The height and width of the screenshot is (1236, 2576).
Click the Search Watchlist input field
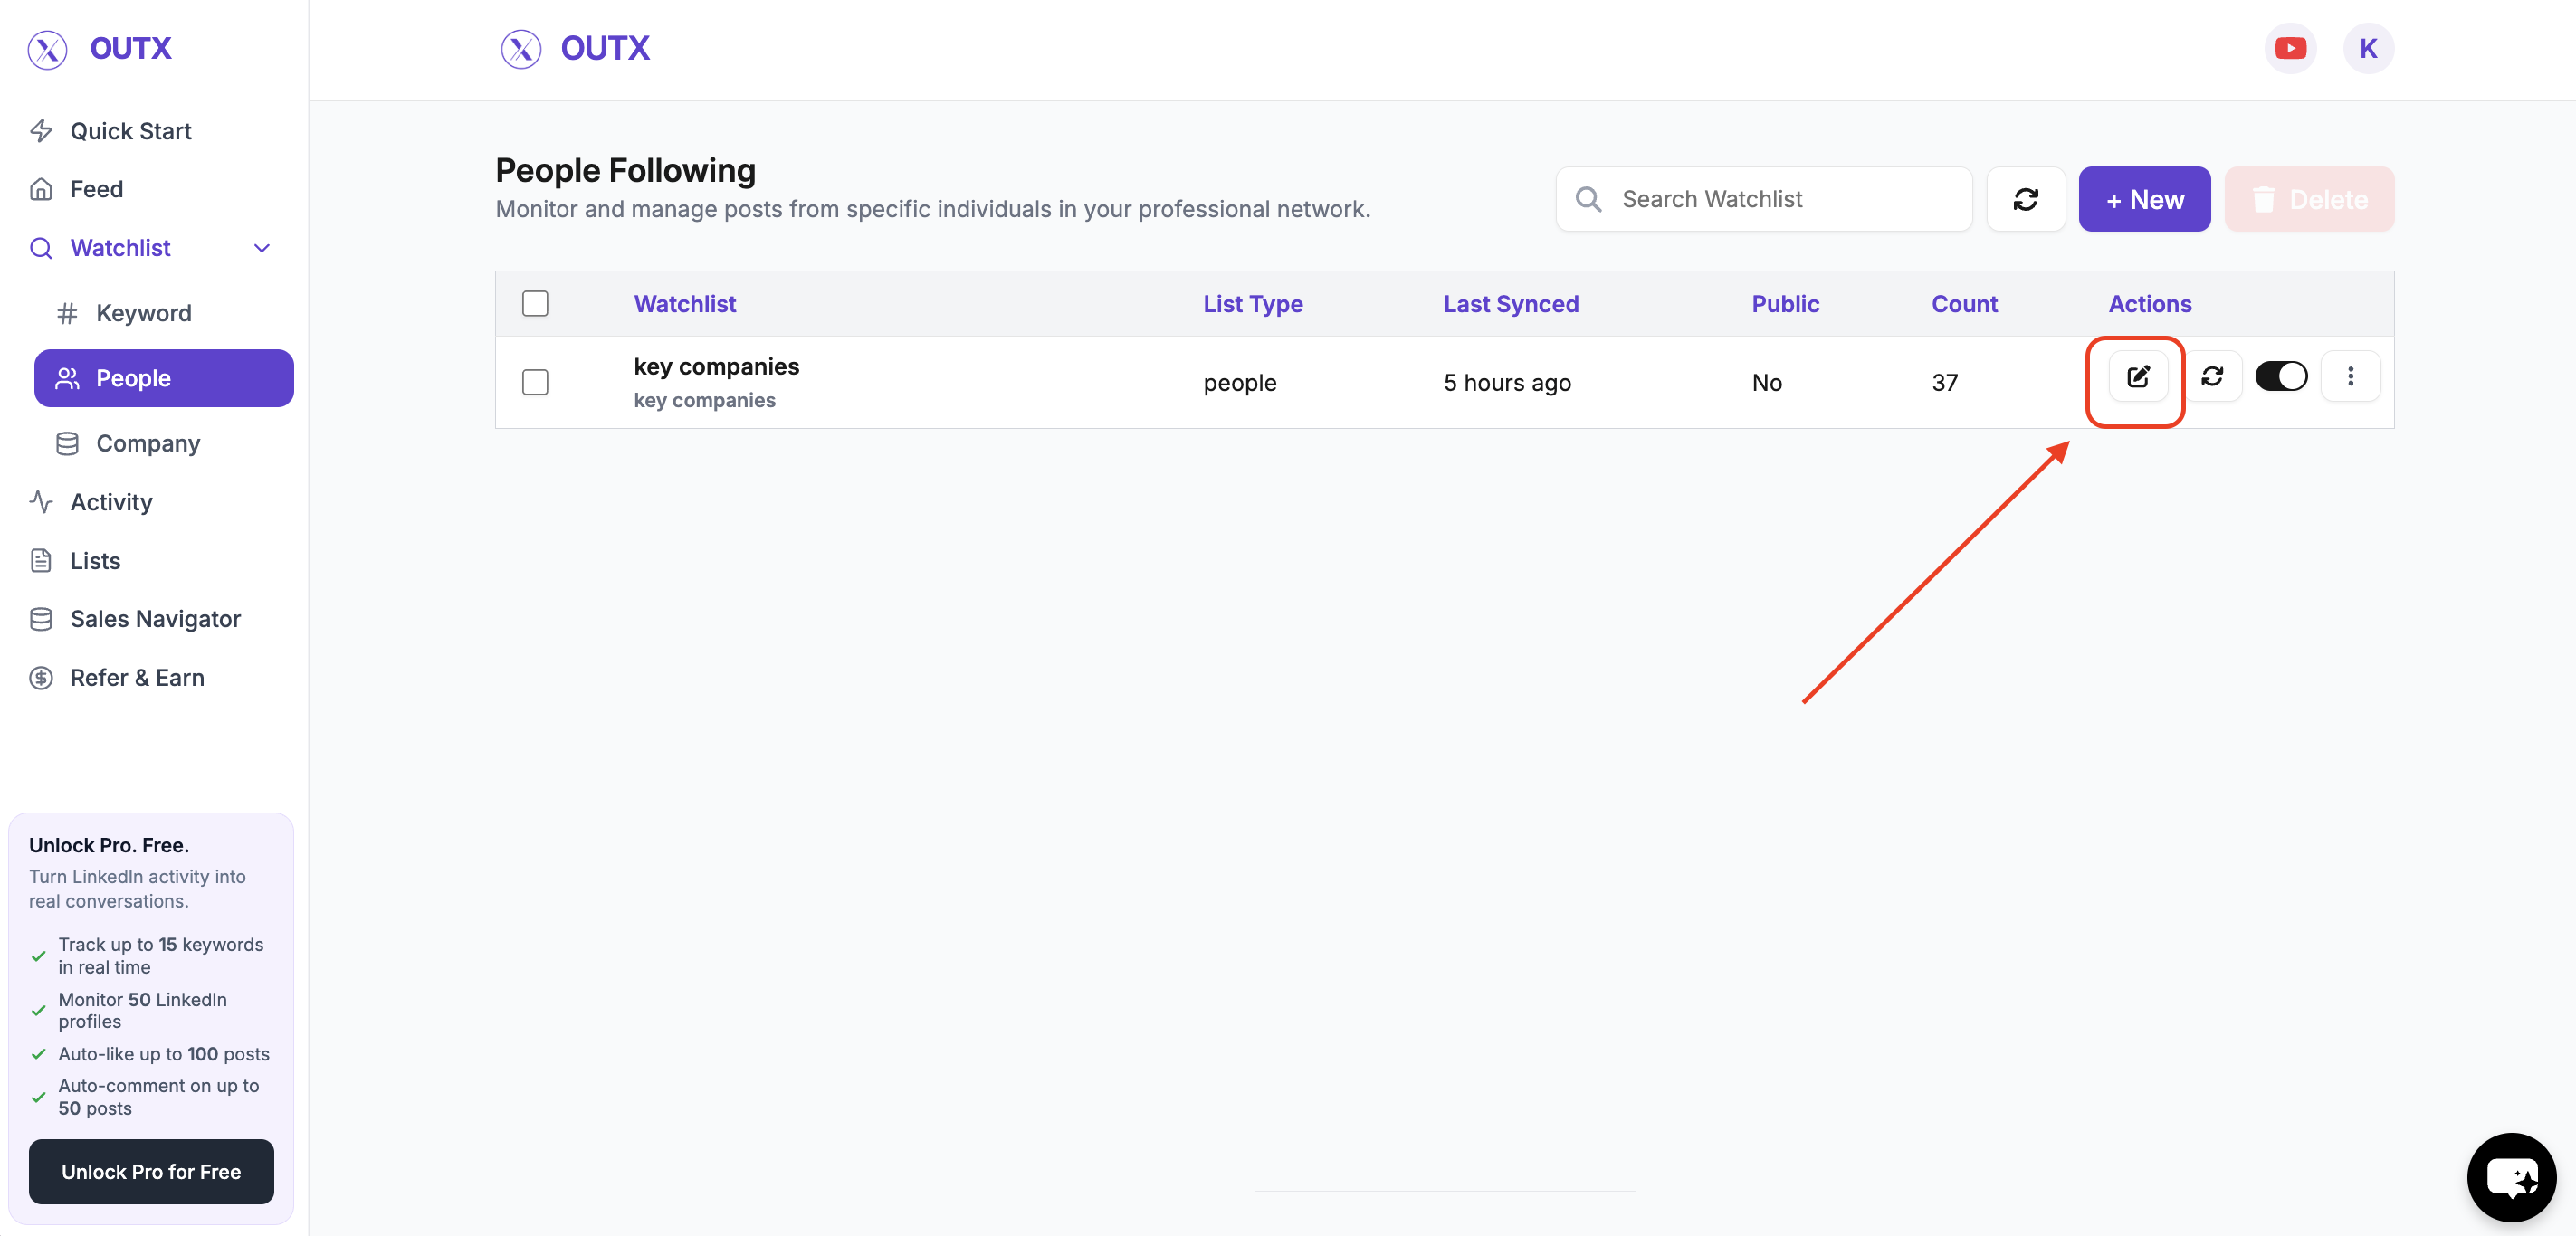(1763, 199)
